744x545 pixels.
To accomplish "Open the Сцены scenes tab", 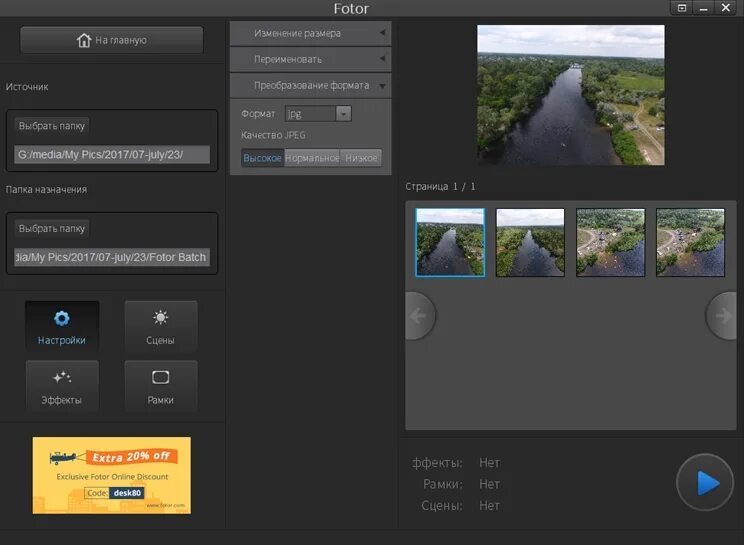I will click(161, 326).
